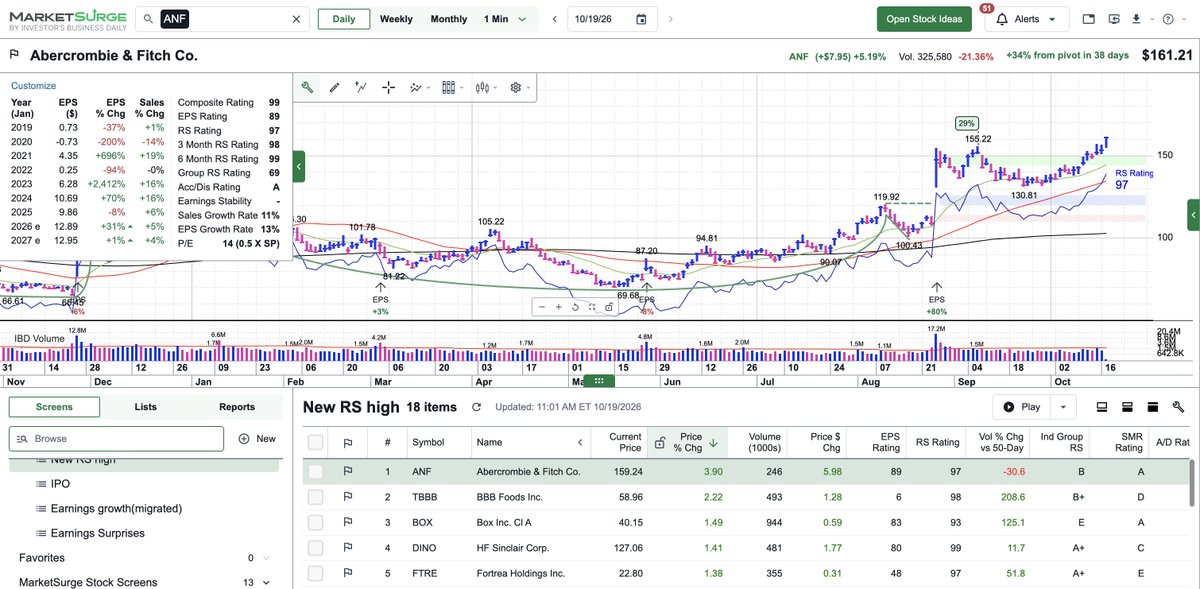
Task: Expand MarketSurge Stock Screens section
Action: point(268,582)
